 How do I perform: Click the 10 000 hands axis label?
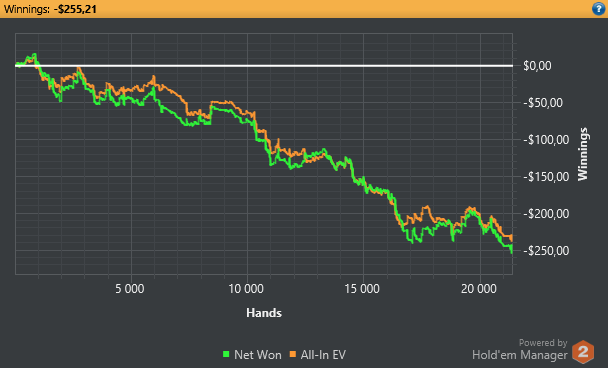coord(246,289)
